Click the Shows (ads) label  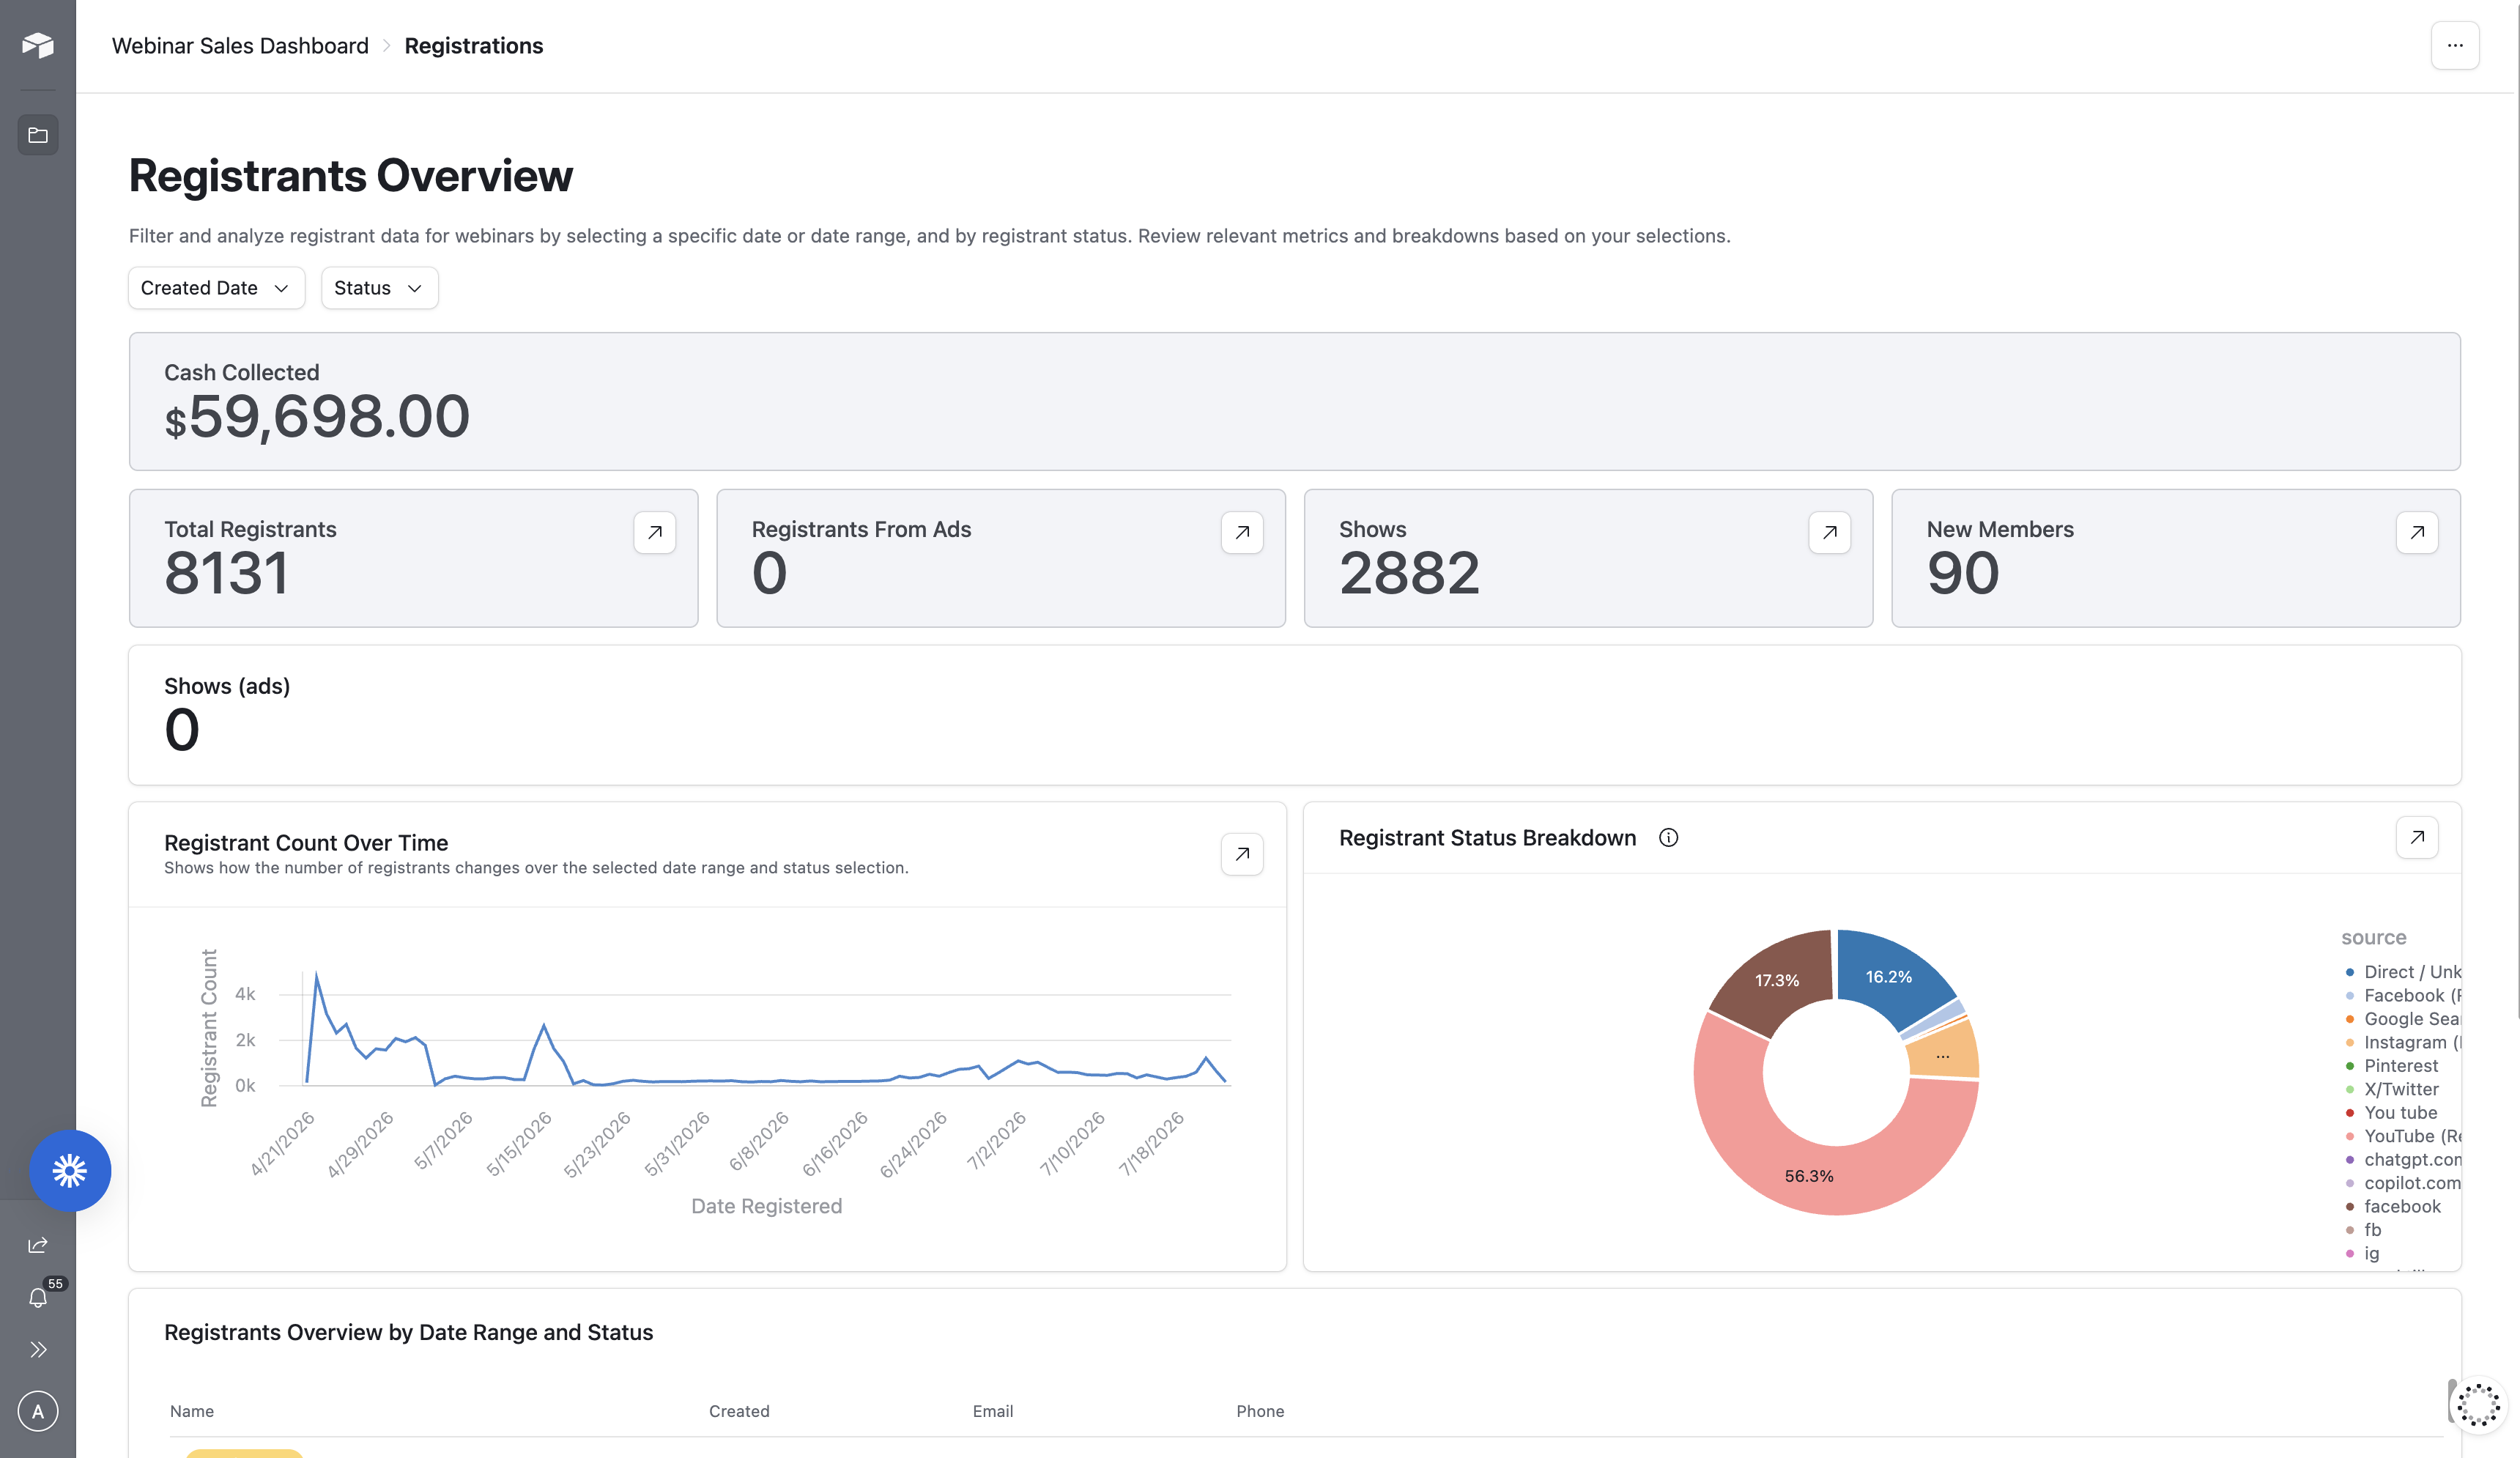click(x=227, y=686)
